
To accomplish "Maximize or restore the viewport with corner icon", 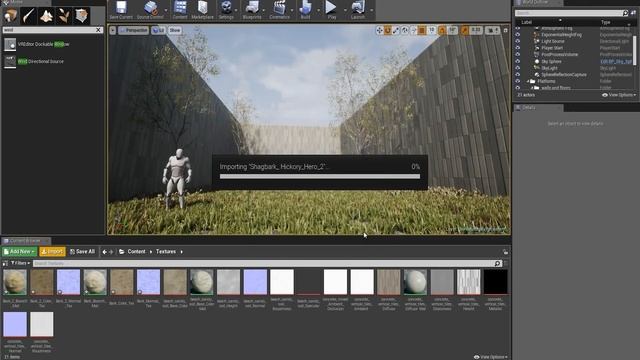I will pos(506,30).
